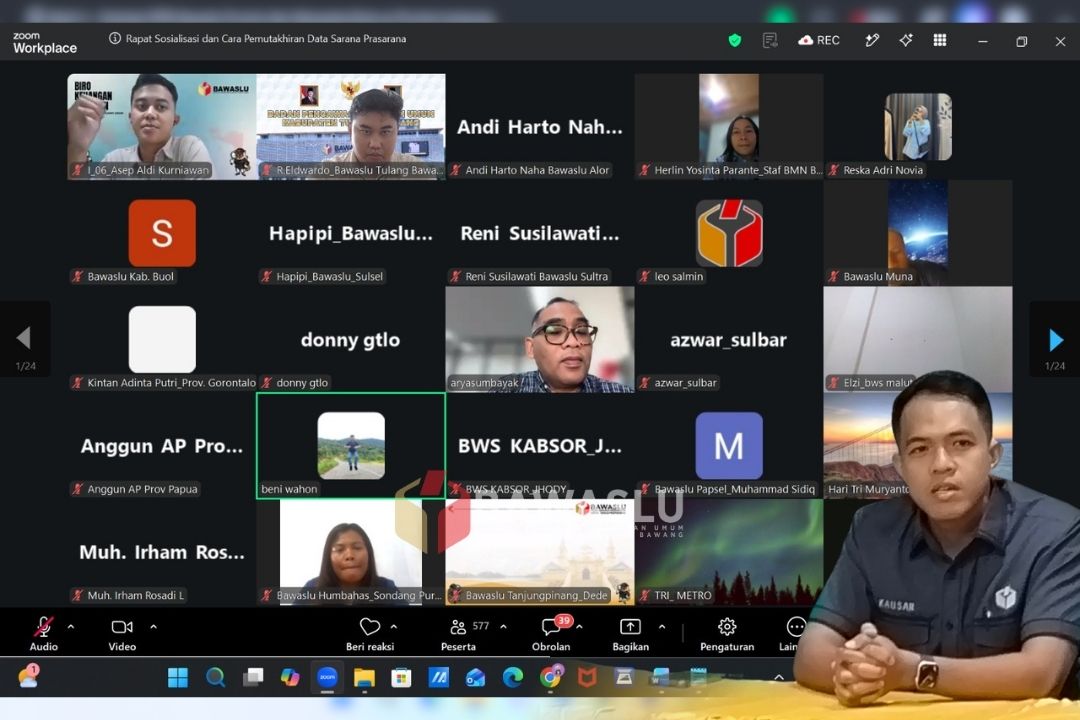Open File Explorer from the taskbar
Screen dimensions: 1080x720
tap(364, 678)
